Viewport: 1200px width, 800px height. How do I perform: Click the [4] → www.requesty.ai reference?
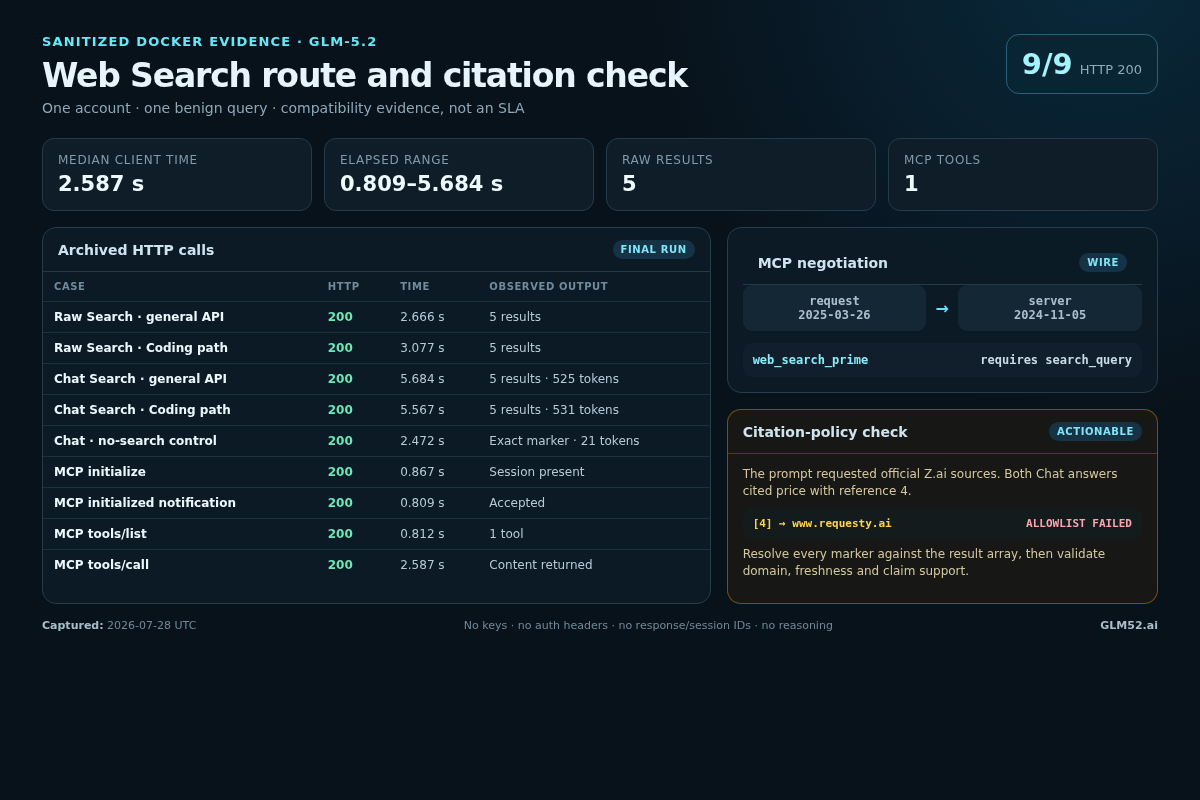click(822, 523)
